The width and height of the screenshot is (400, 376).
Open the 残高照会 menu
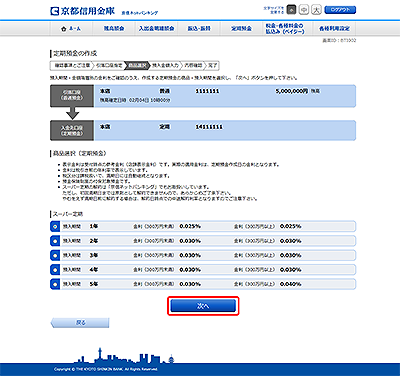(x=114, y=29)
